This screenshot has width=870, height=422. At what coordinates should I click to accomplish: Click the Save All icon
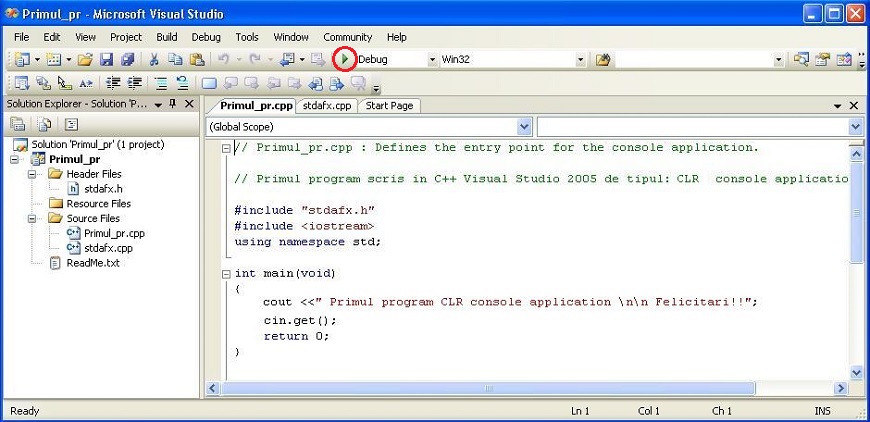point(127,60)
